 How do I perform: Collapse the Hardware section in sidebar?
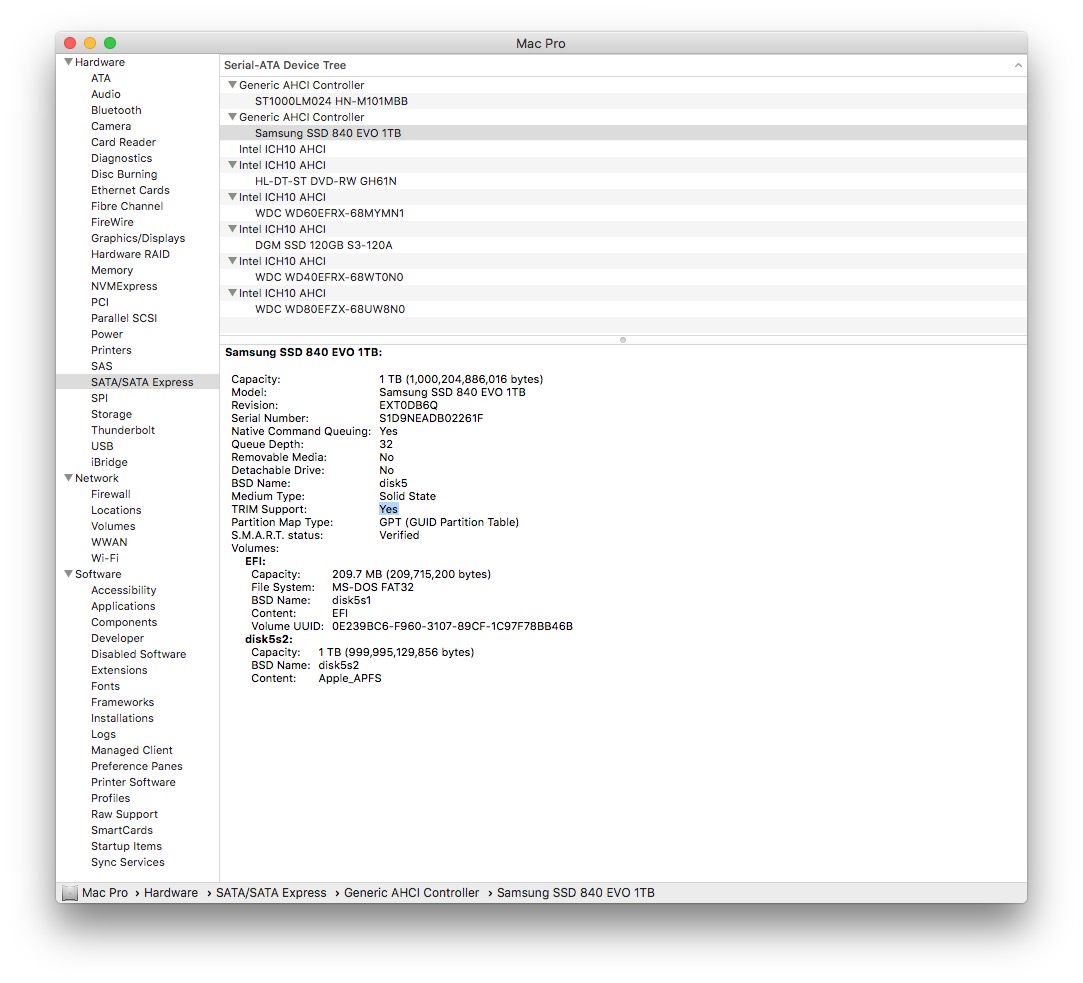pyautogui.click(x=68, y=62)
